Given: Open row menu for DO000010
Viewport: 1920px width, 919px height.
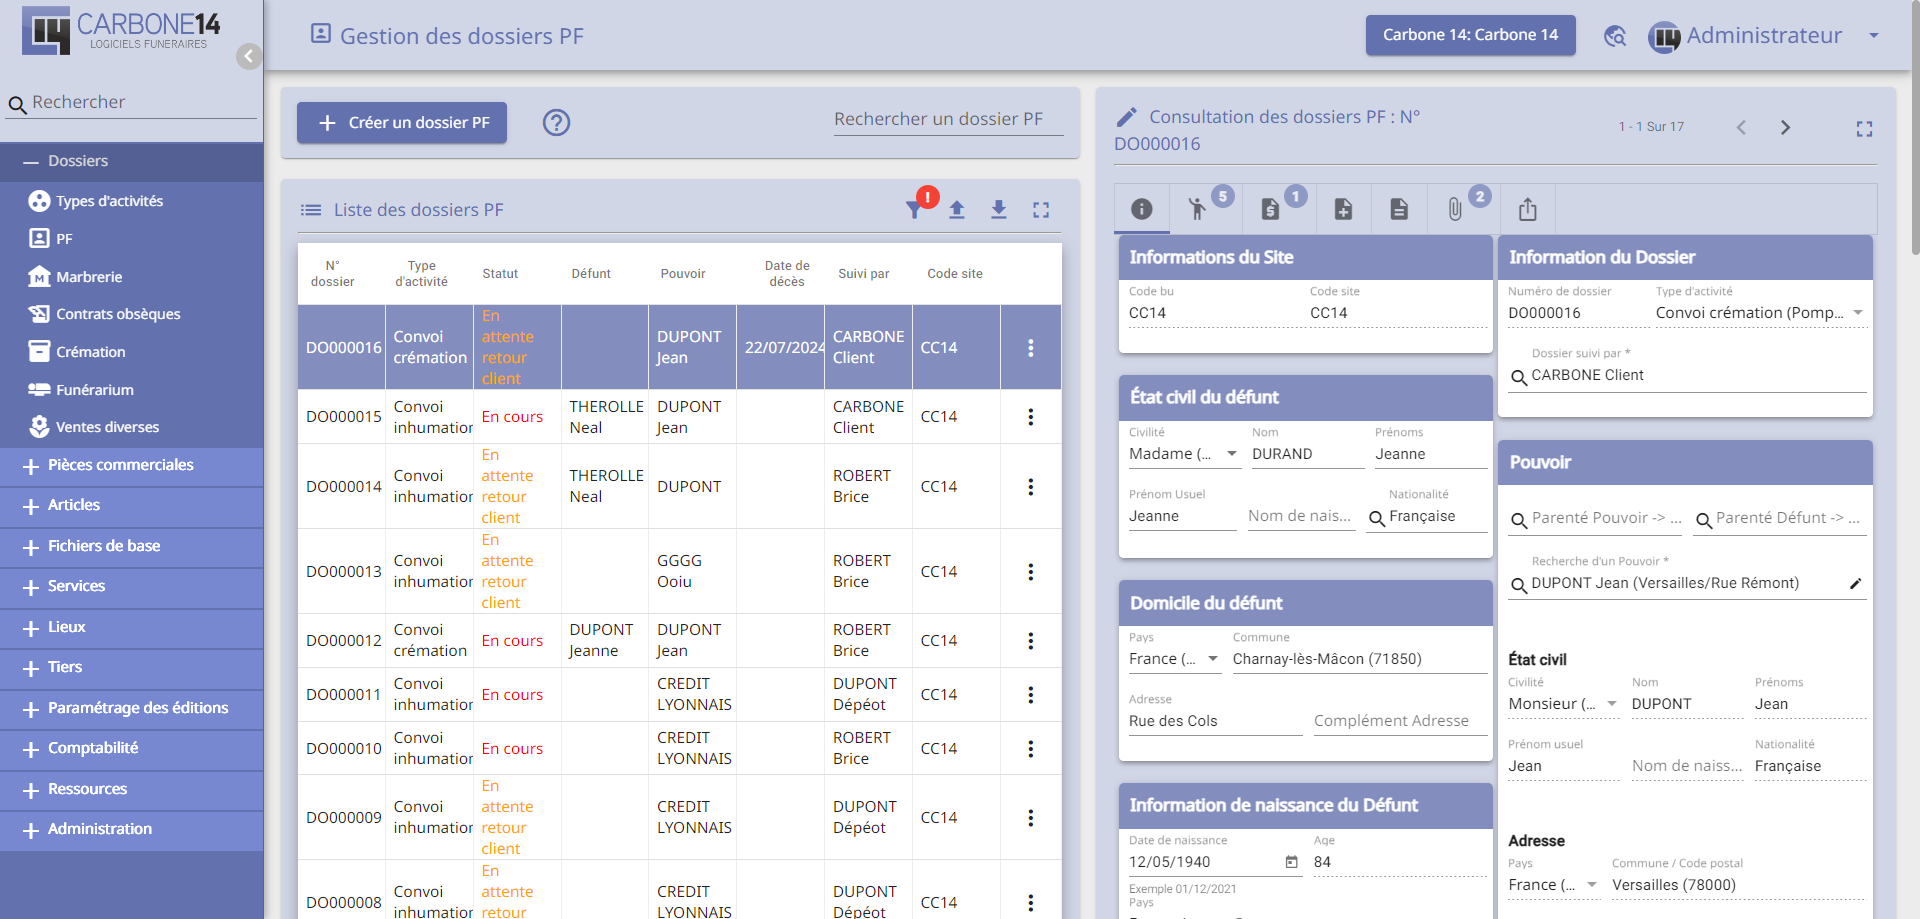Looking at the screenshot, I should coord(1031,749).
